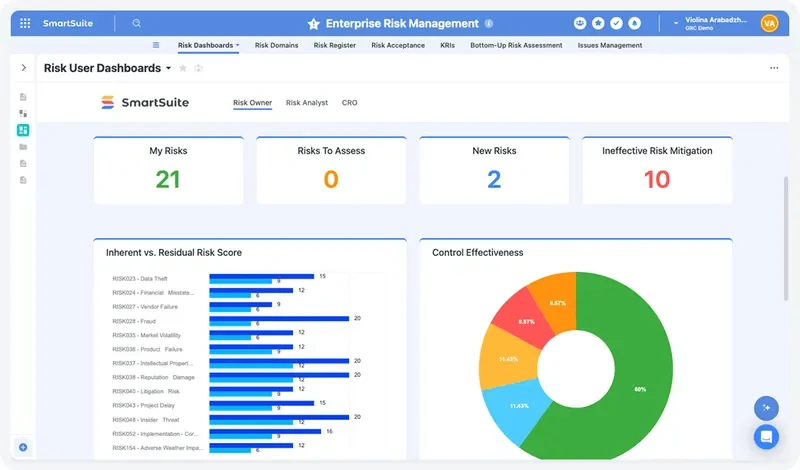Select the folder icon in left sidebar
The image size is (800, 470).
[23, 147]
